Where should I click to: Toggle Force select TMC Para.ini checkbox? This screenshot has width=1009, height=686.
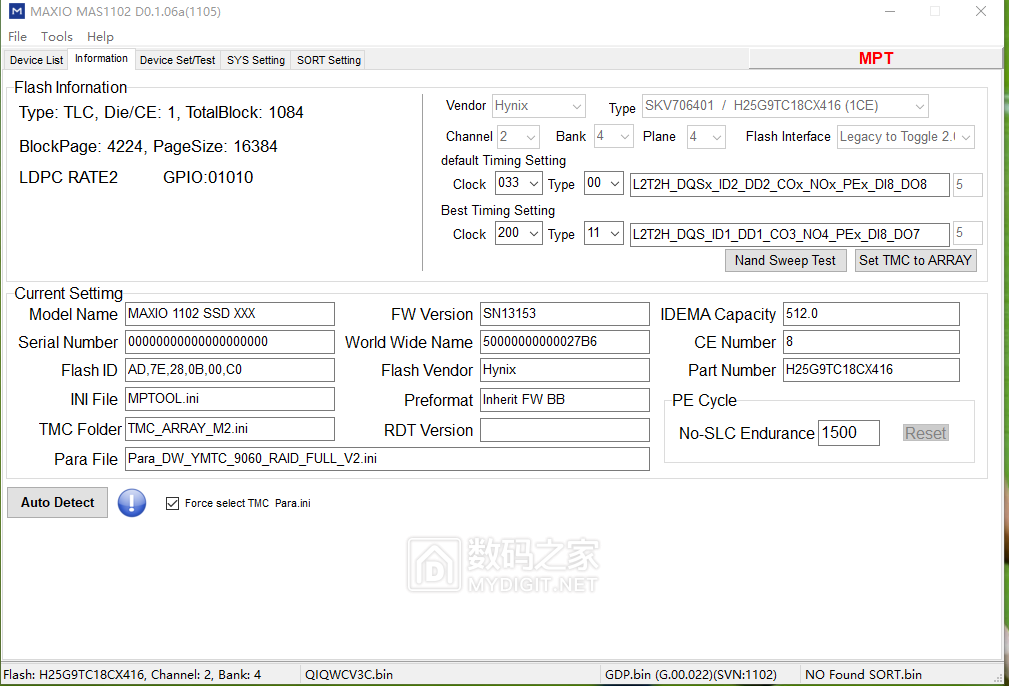point(172,503)
